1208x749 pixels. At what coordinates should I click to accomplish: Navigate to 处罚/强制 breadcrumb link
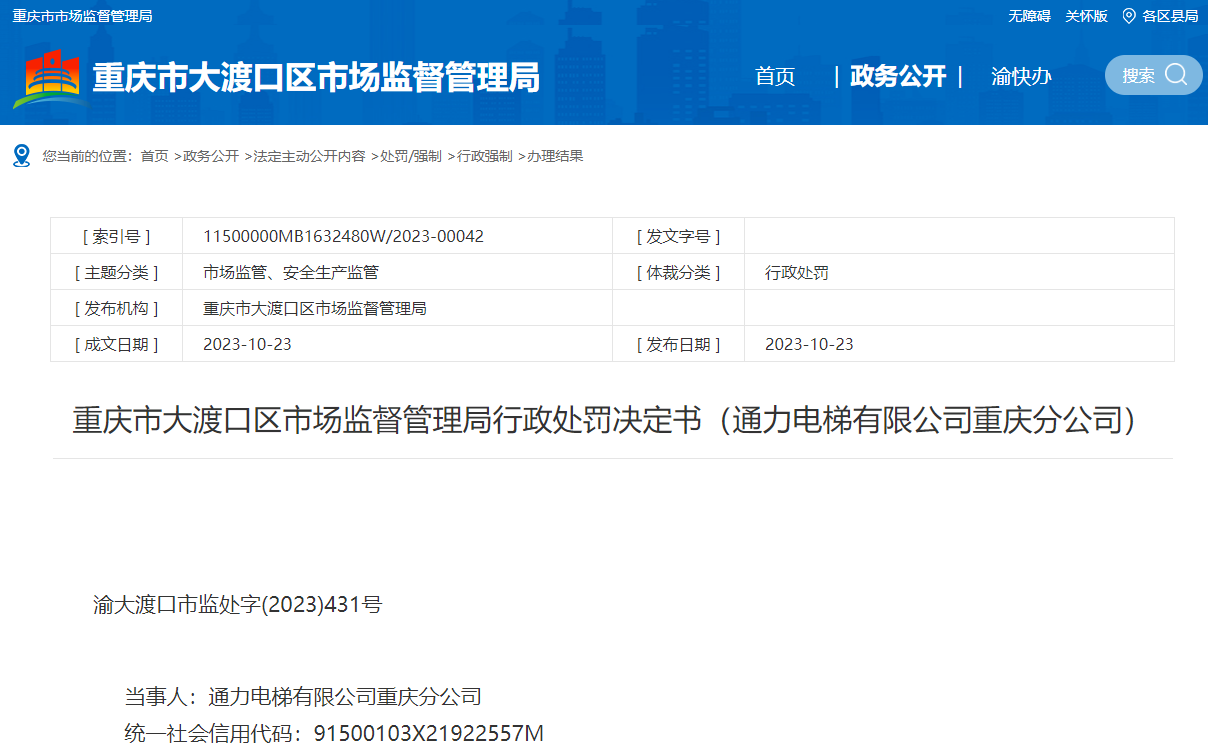pyautogui.click(x=410, y=157)
